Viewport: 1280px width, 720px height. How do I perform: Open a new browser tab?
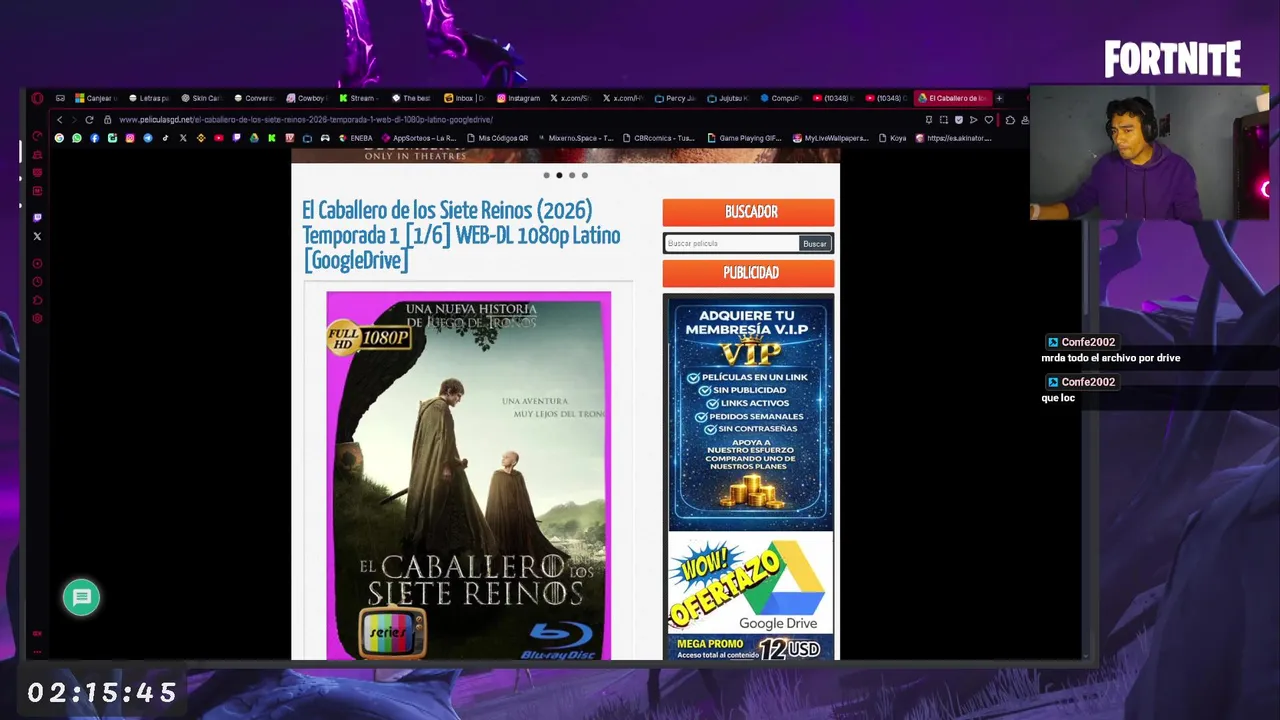[999, 98]
